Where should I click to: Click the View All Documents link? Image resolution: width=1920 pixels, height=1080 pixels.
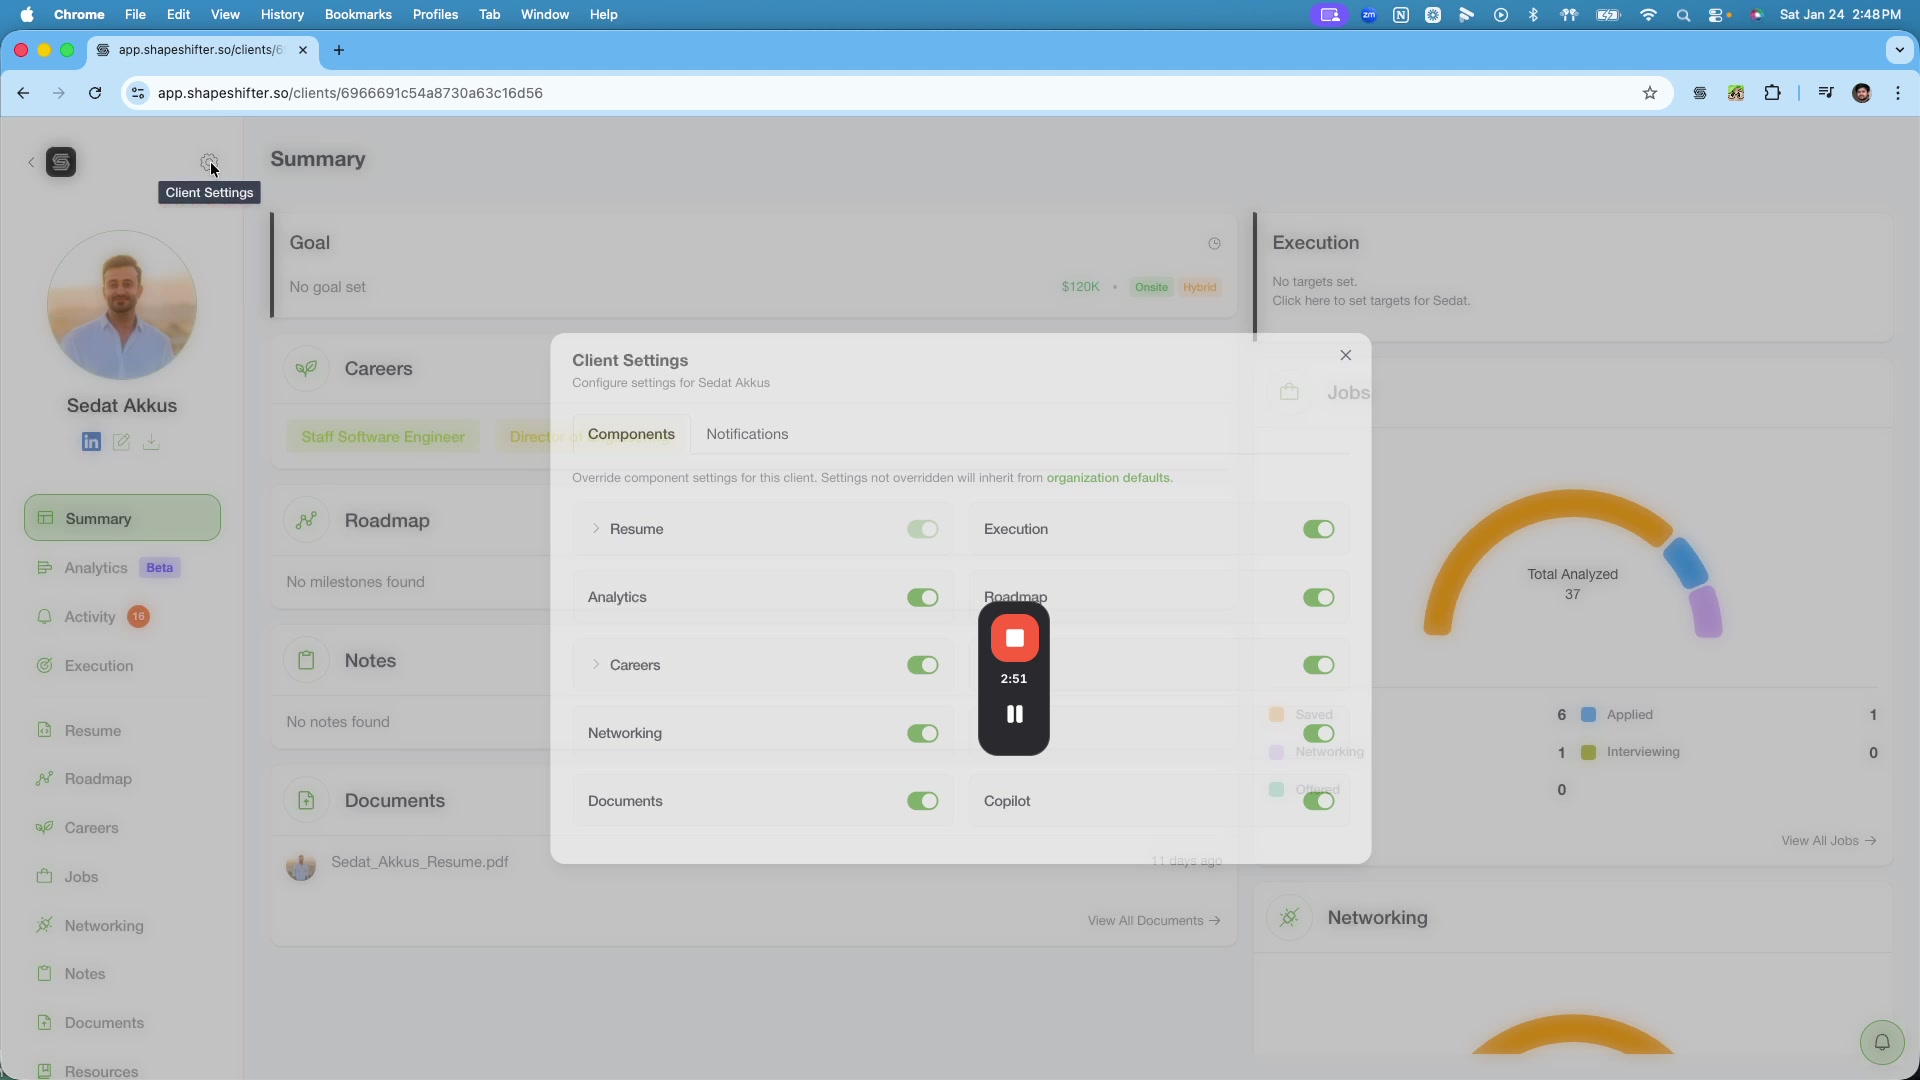click(x=1145, y=920)
